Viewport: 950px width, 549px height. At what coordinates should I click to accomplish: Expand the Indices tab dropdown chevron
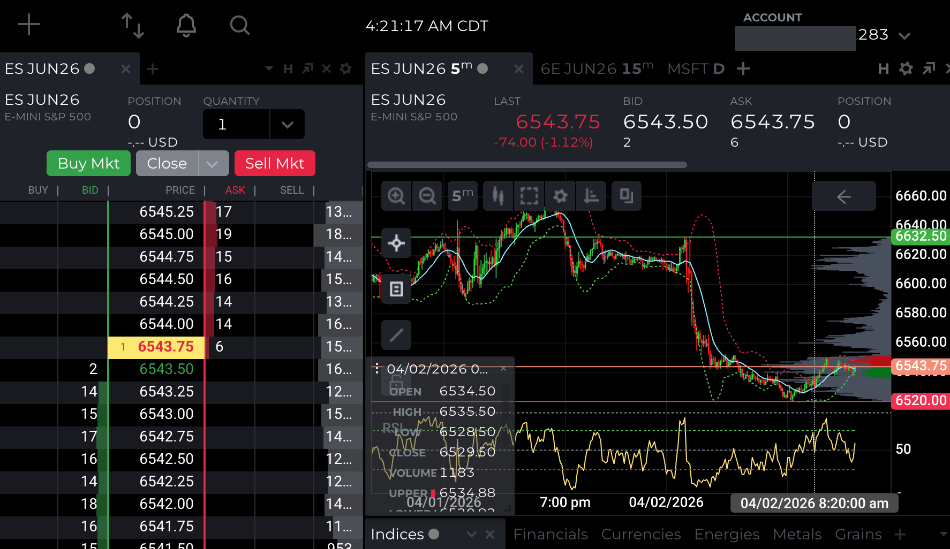pyautogui.click(x=471, y=534)
